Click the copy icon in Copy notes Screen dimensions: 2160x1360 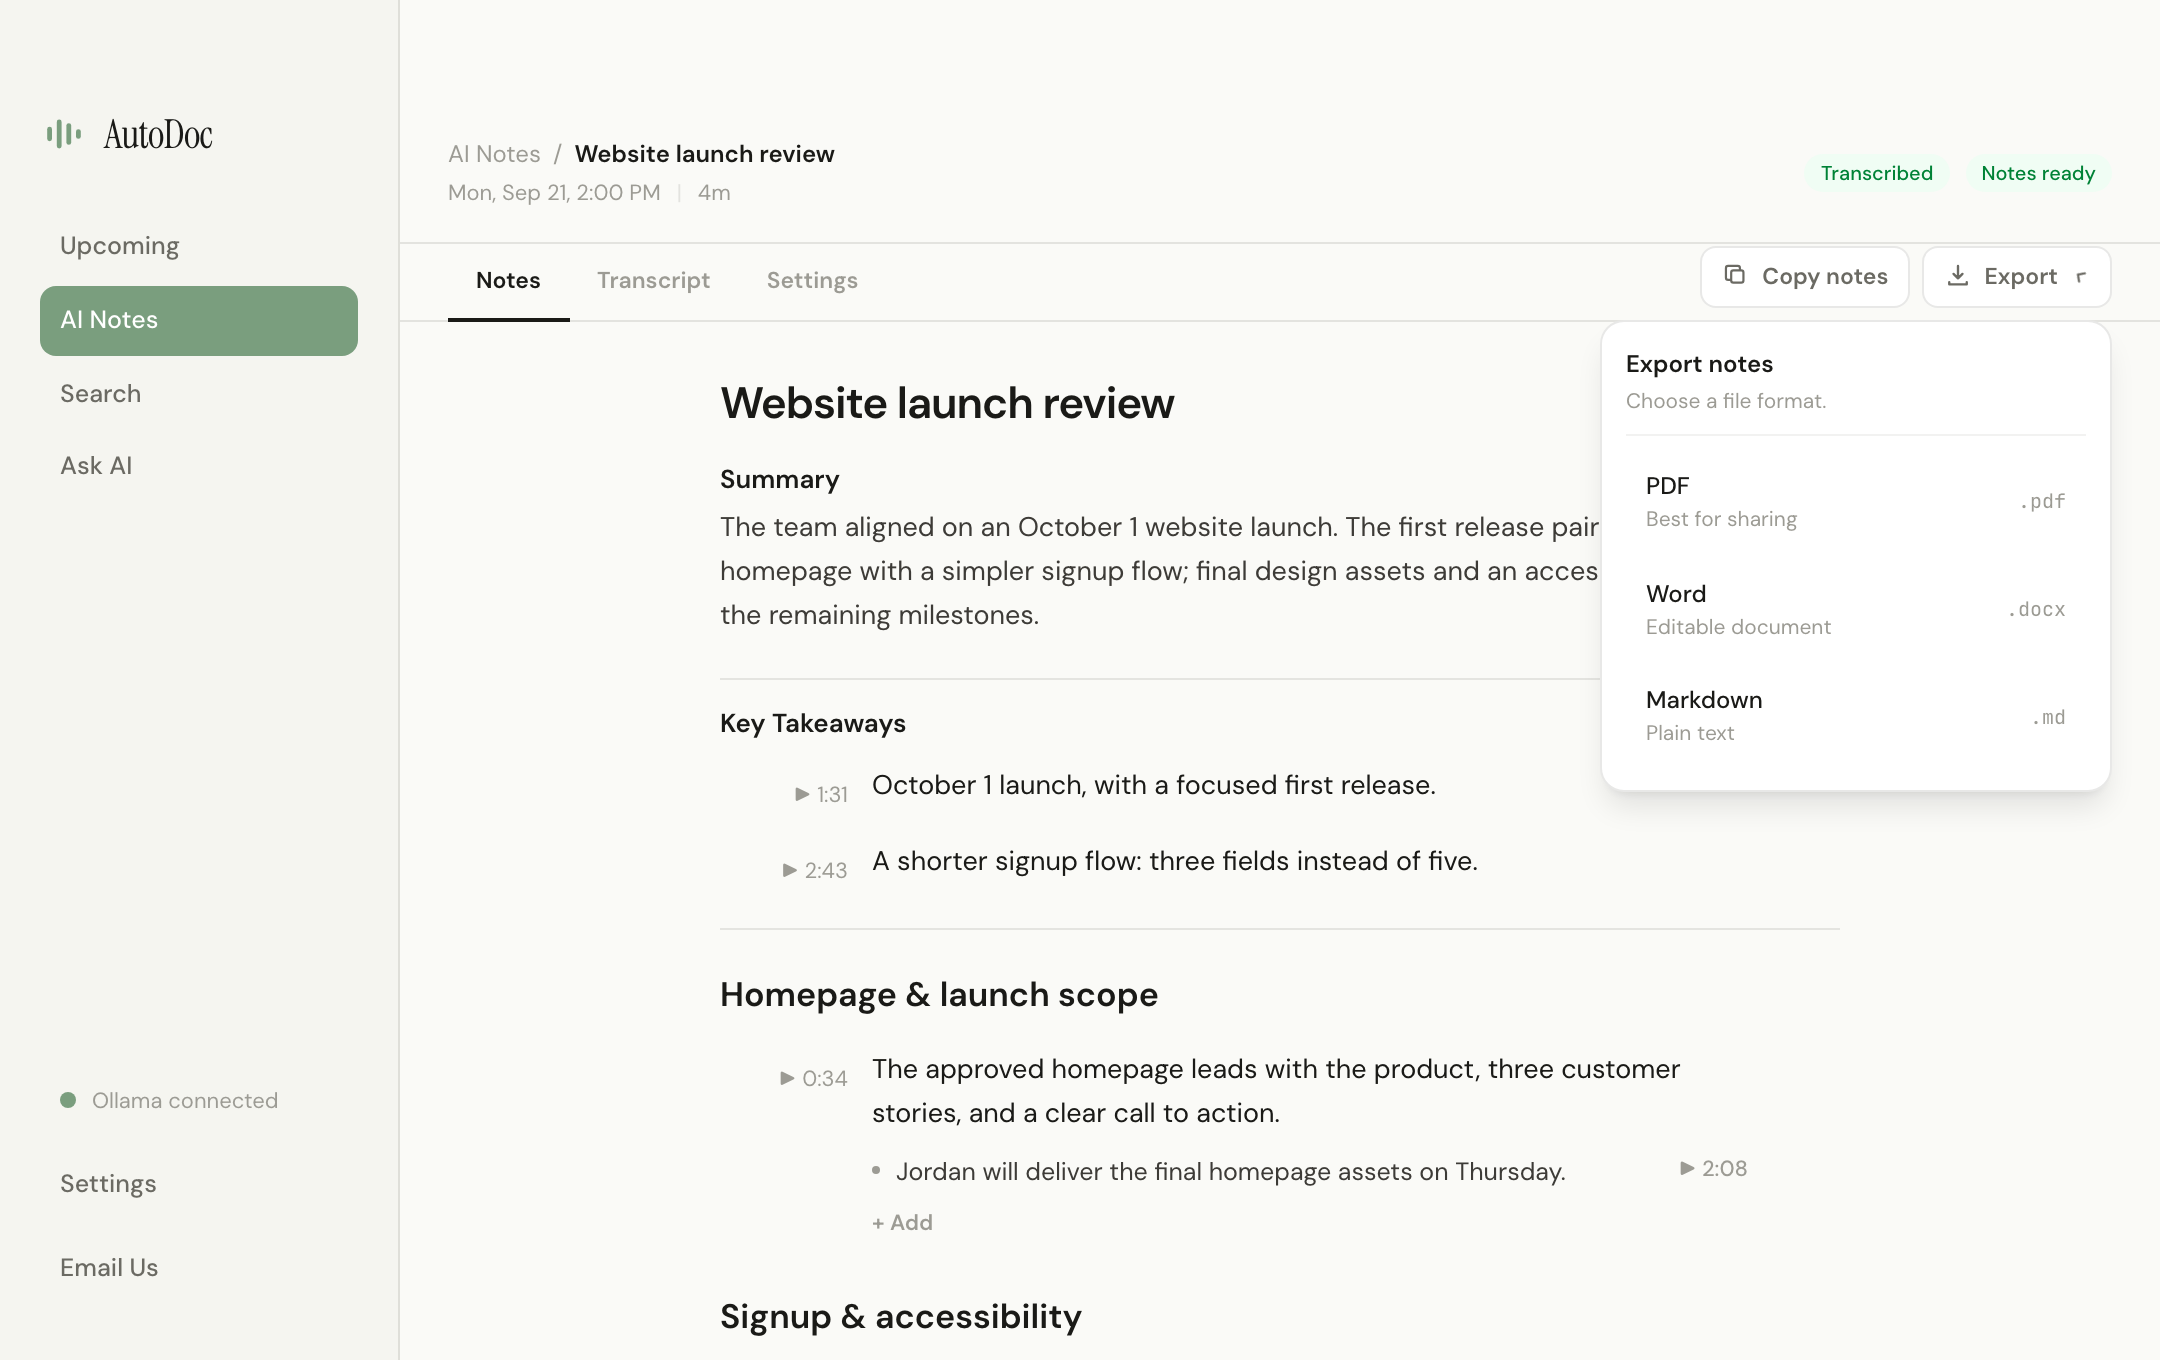coord(1735,274)
